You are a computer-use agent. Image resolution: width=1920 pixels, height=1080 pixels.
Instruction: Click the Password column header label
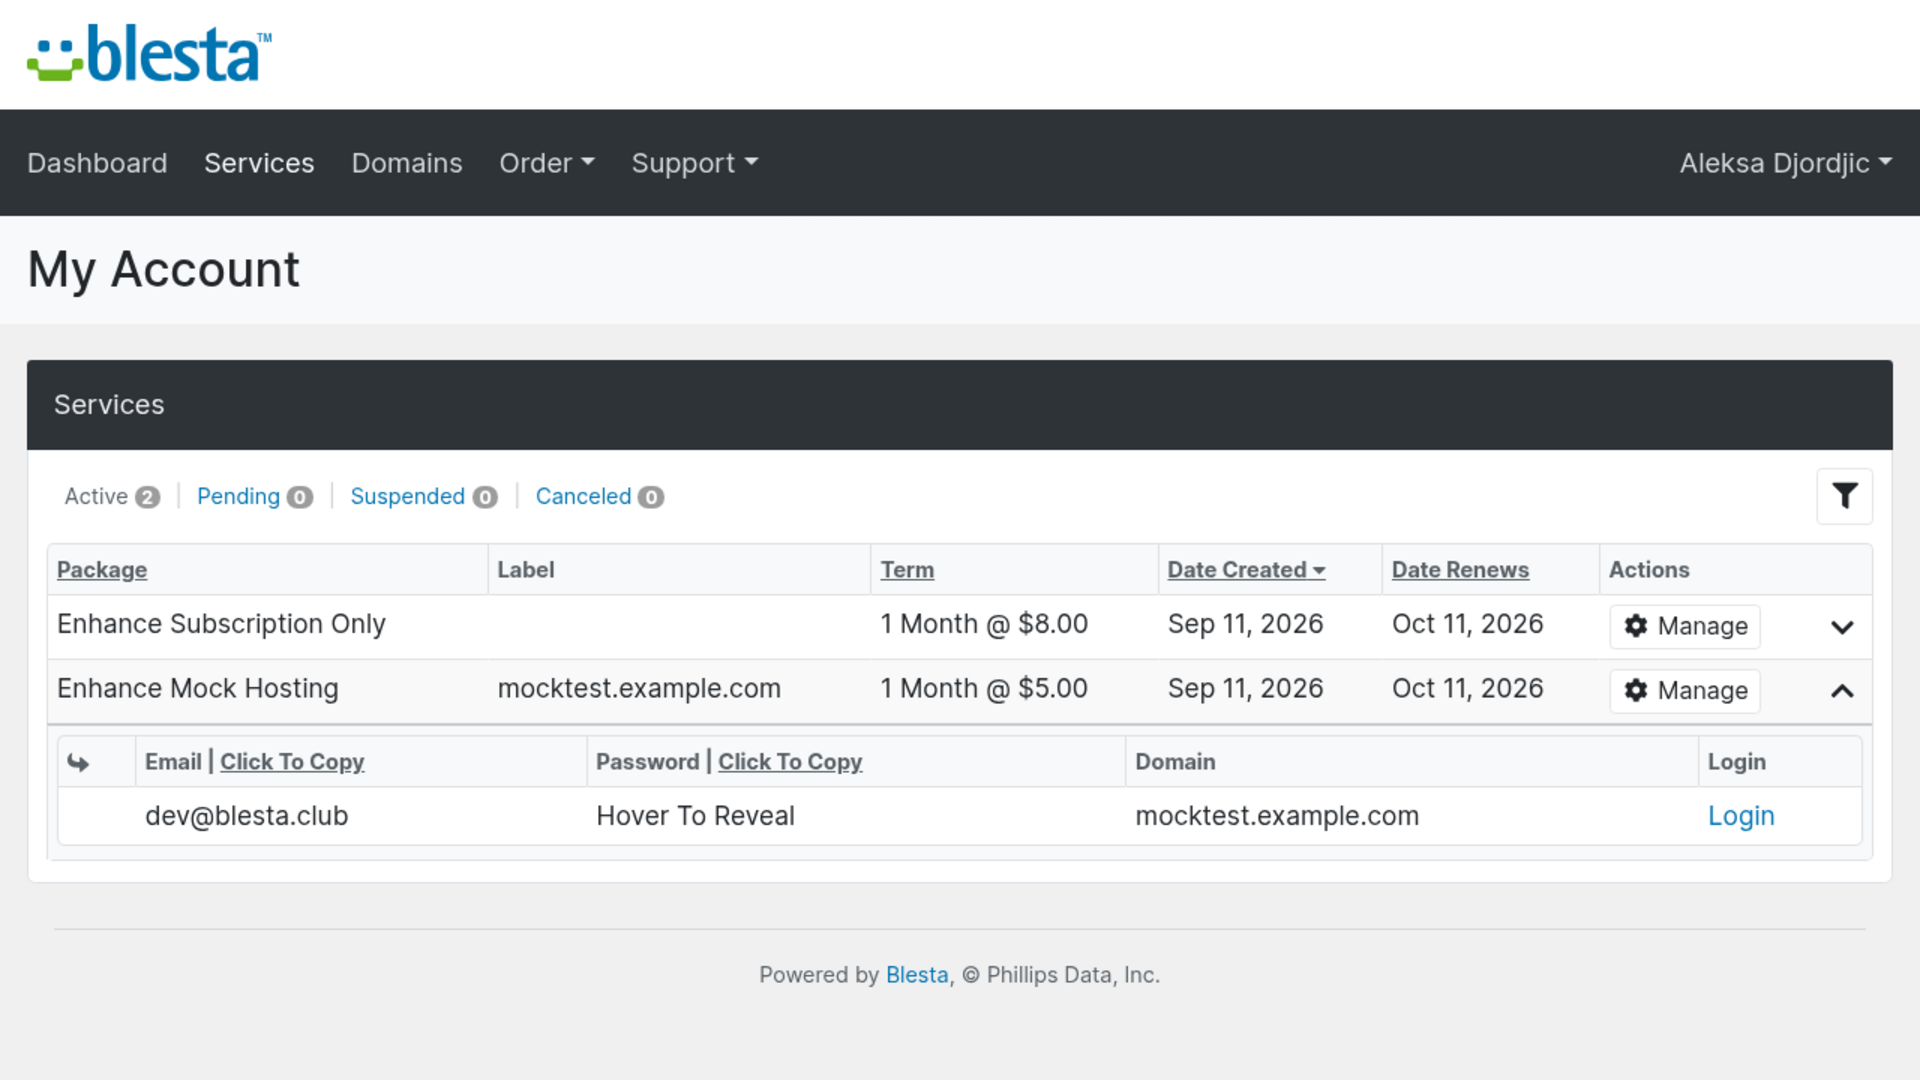point(647,762)
